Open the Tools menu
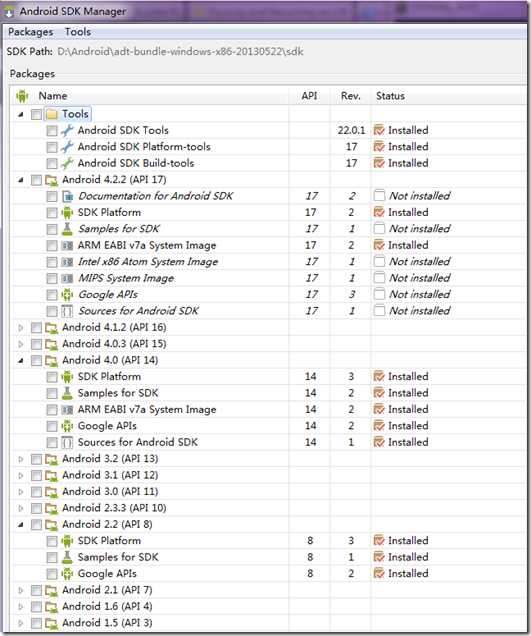 (77, 32)
